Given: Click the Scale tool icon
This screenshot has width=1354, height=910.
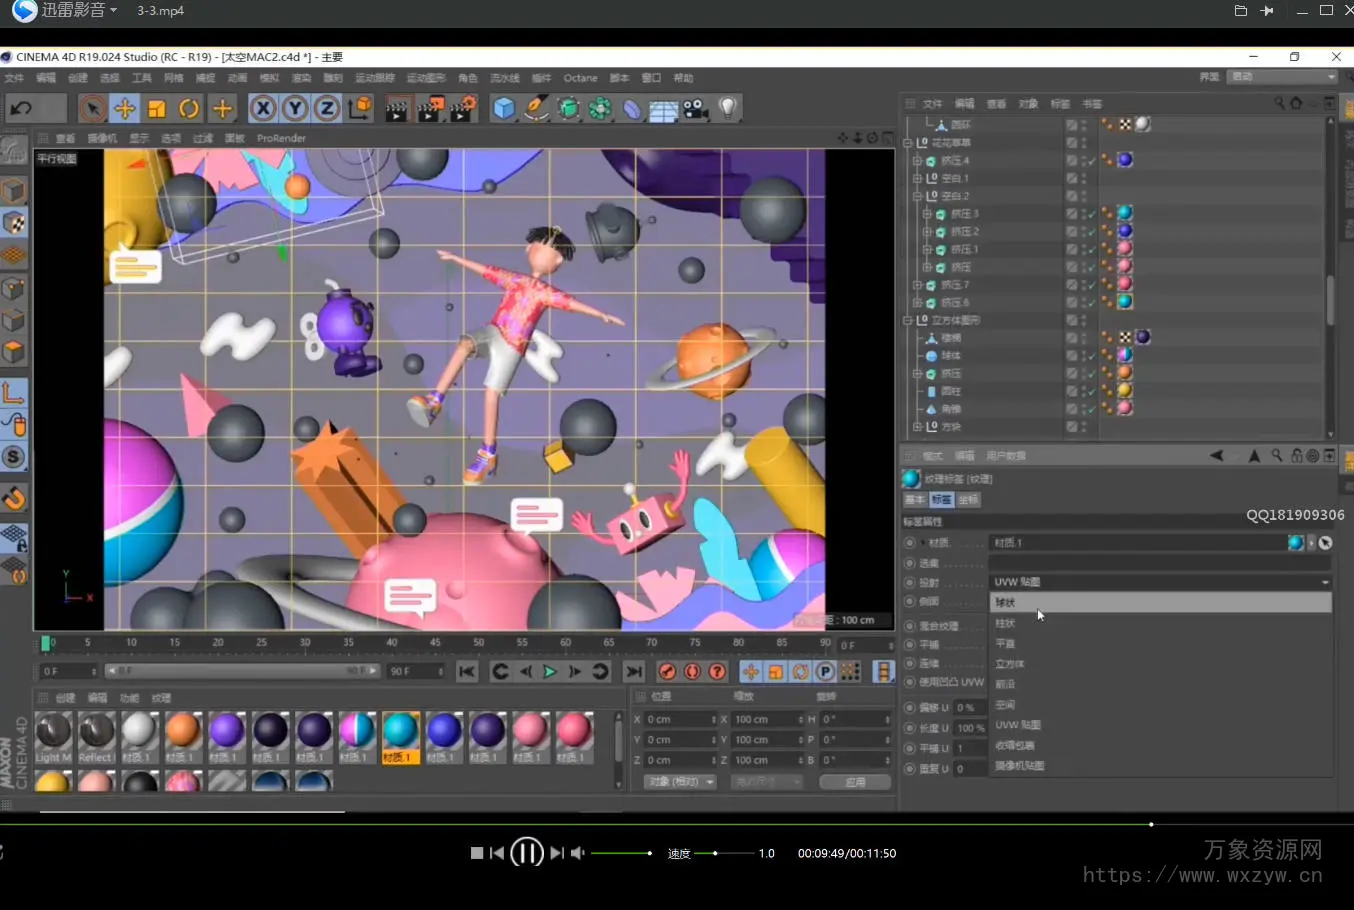Looking at the screenshot, I should pos(157,108).
